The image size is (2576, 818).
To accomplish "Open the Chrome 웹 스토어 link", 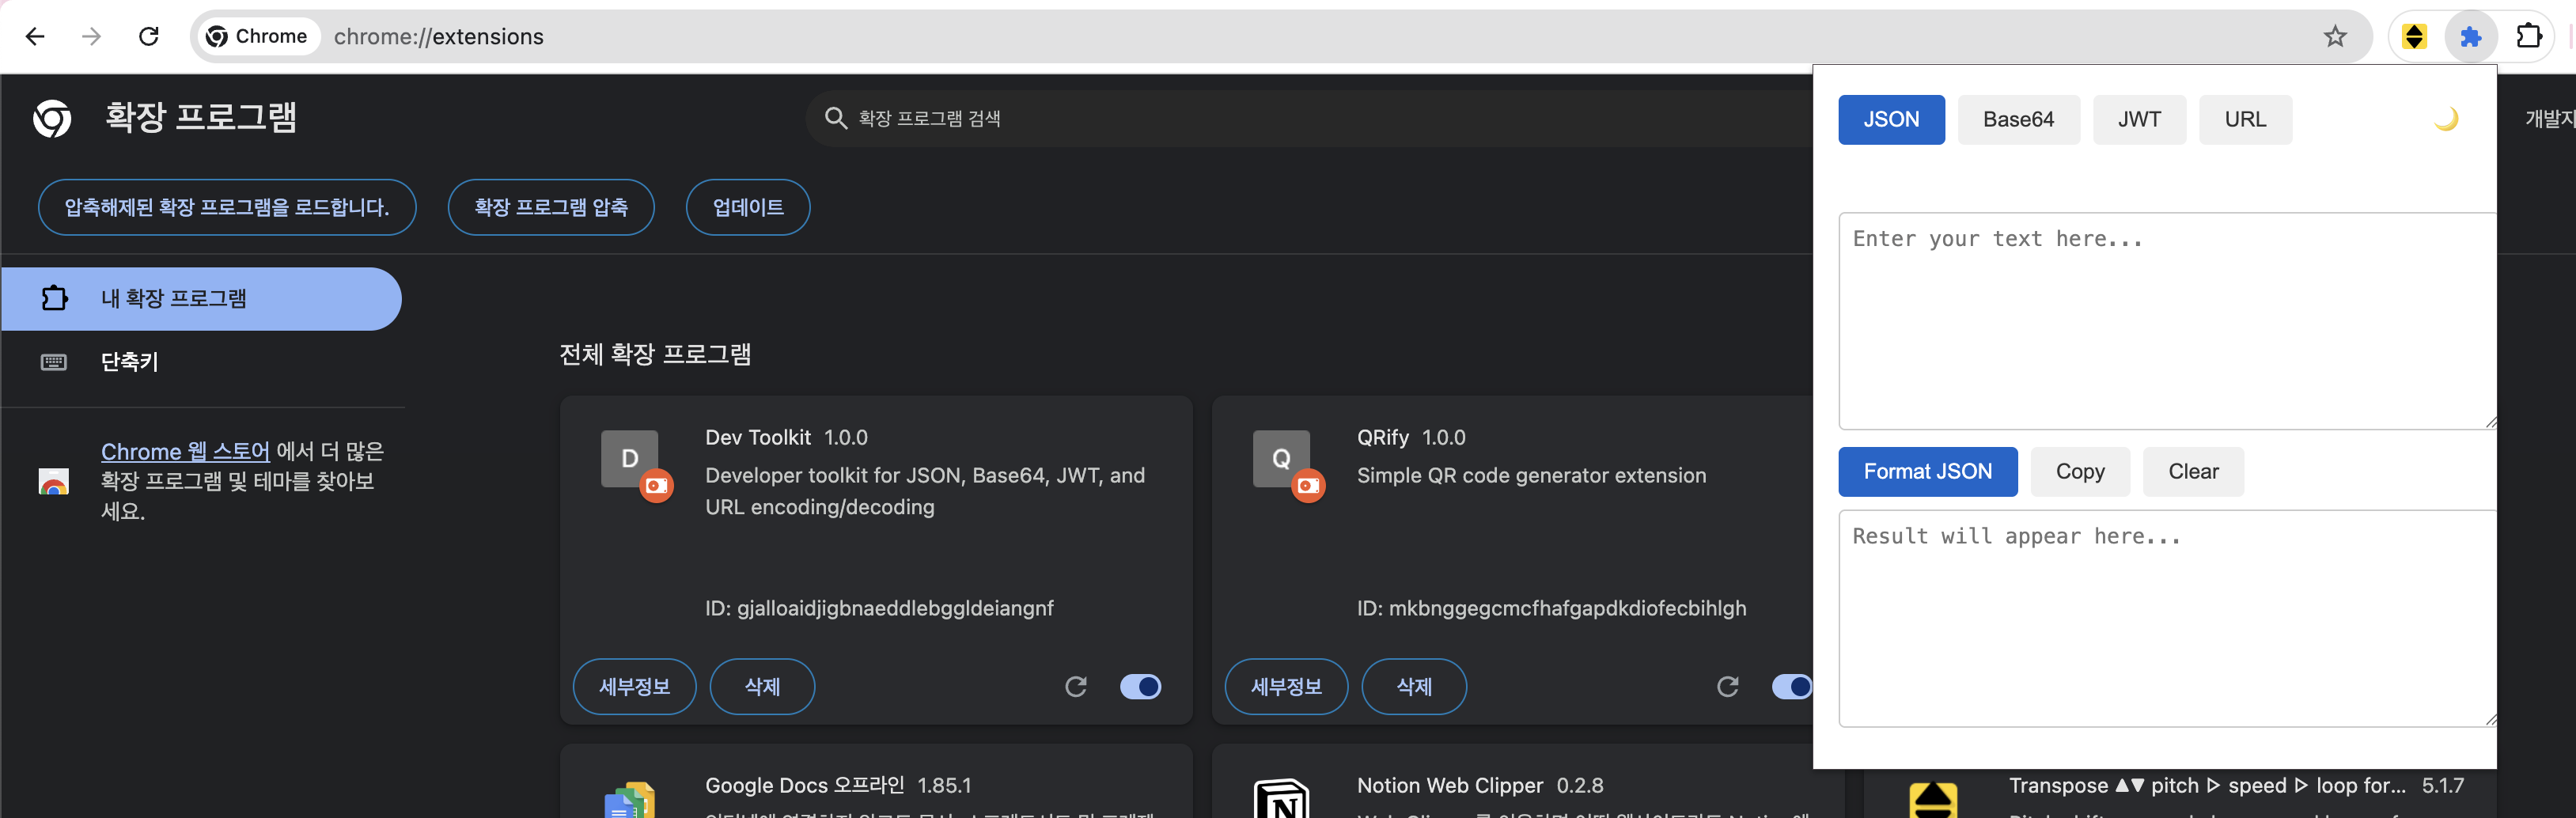I will coord(185,452).
